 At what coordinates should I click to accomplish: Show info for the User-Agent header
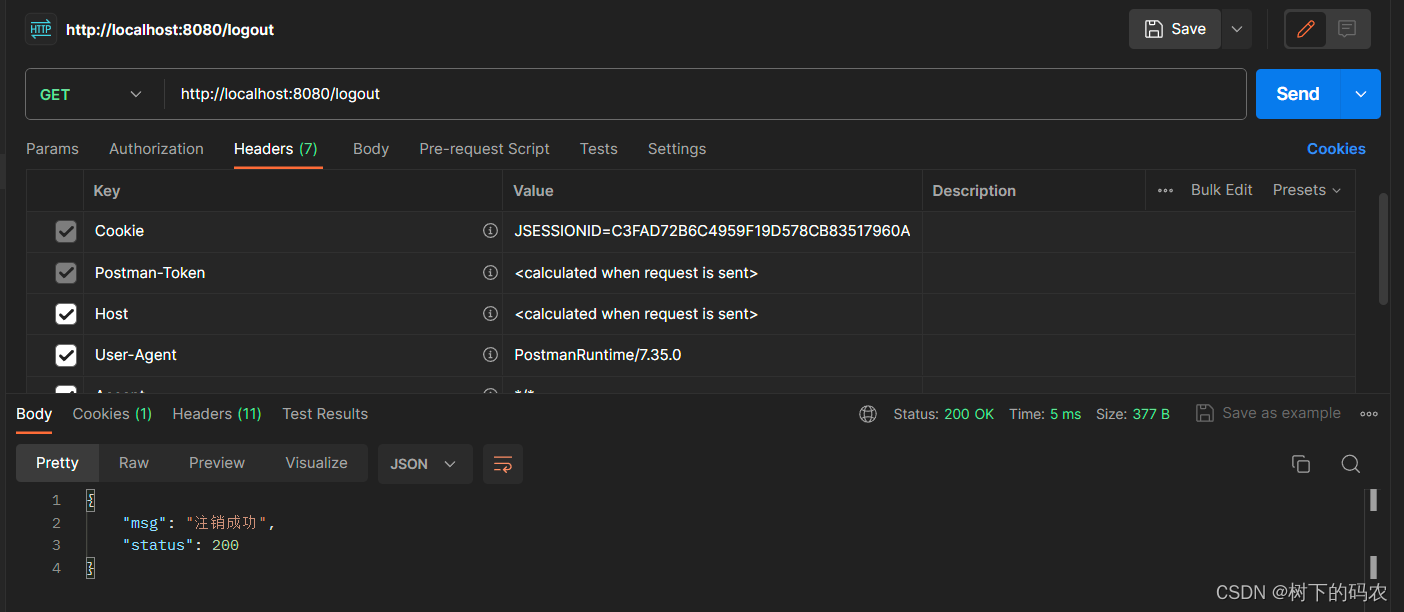(490, 355)
